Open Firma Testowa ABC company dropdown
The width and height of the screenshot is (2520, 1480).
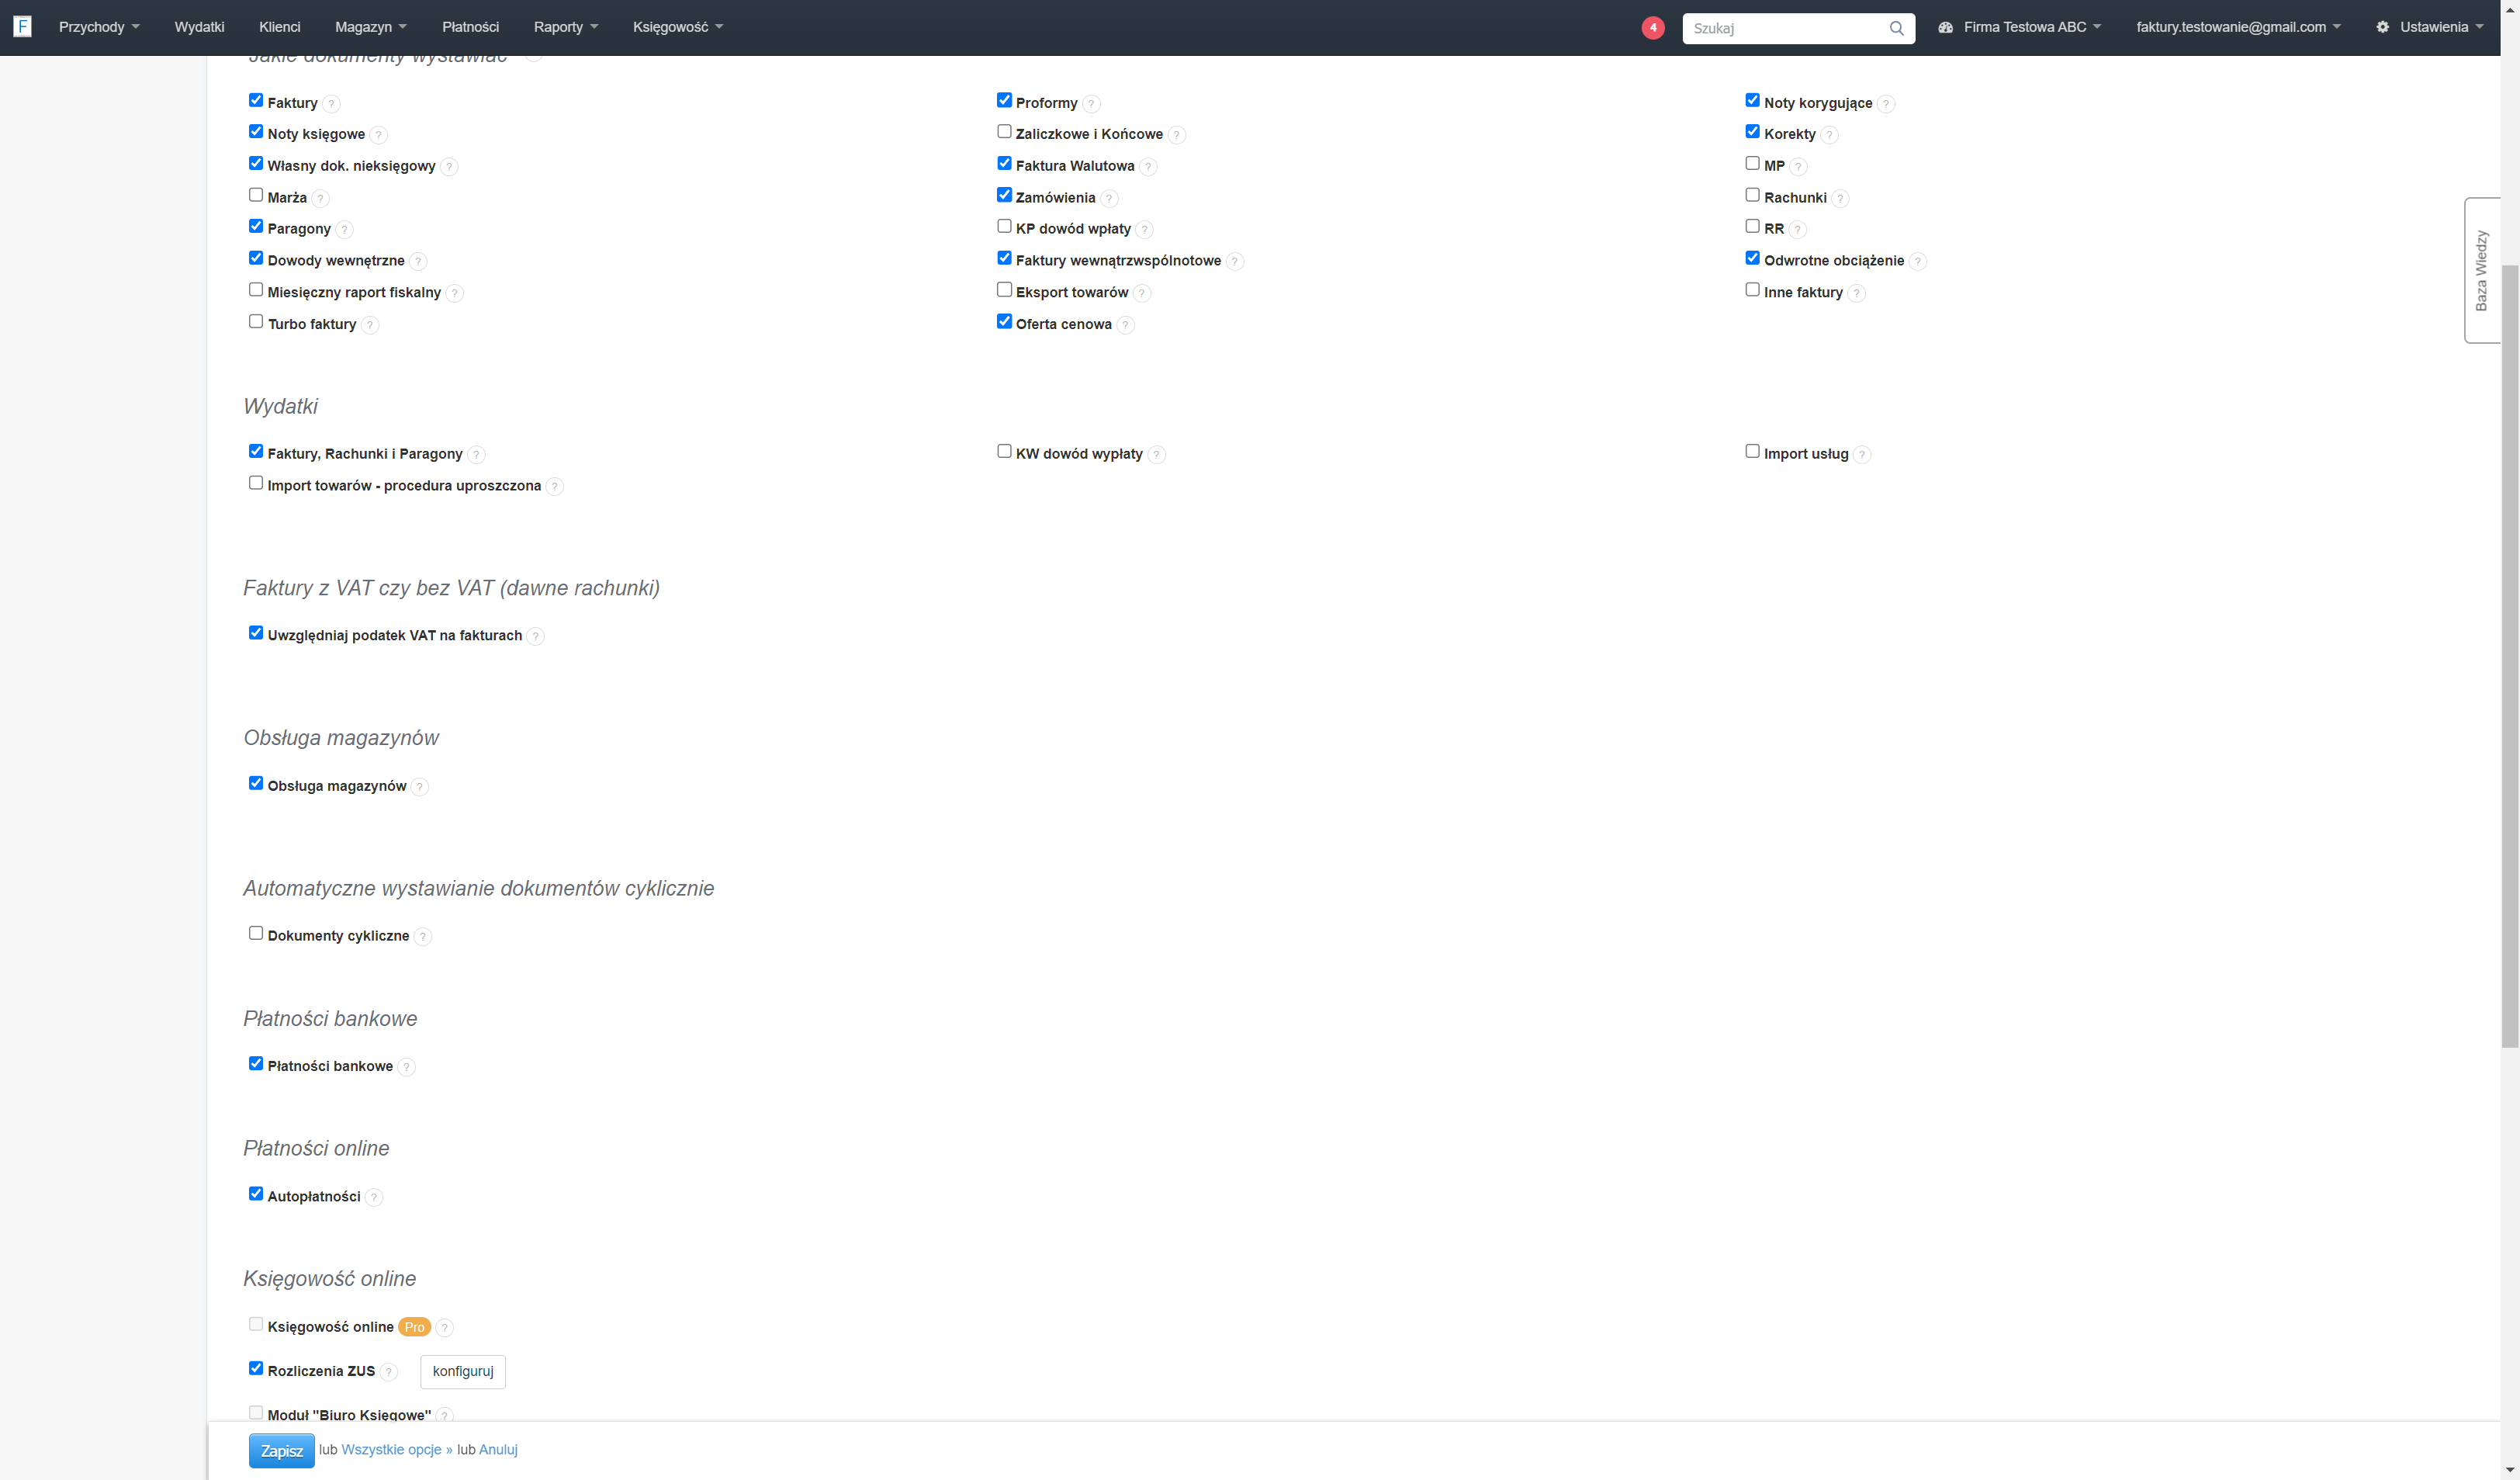(2019, 27)
